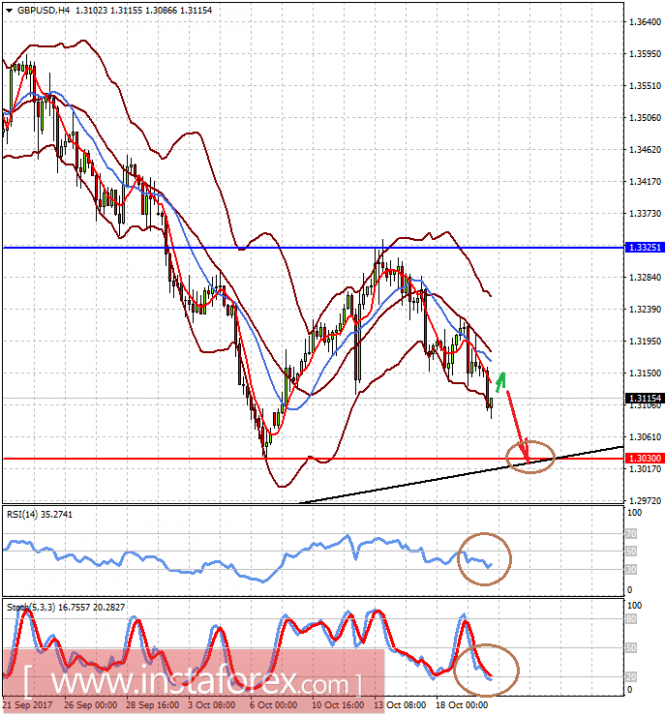
Task: Click the blue 1.33251 price level tag
Action: coord(644,247)
